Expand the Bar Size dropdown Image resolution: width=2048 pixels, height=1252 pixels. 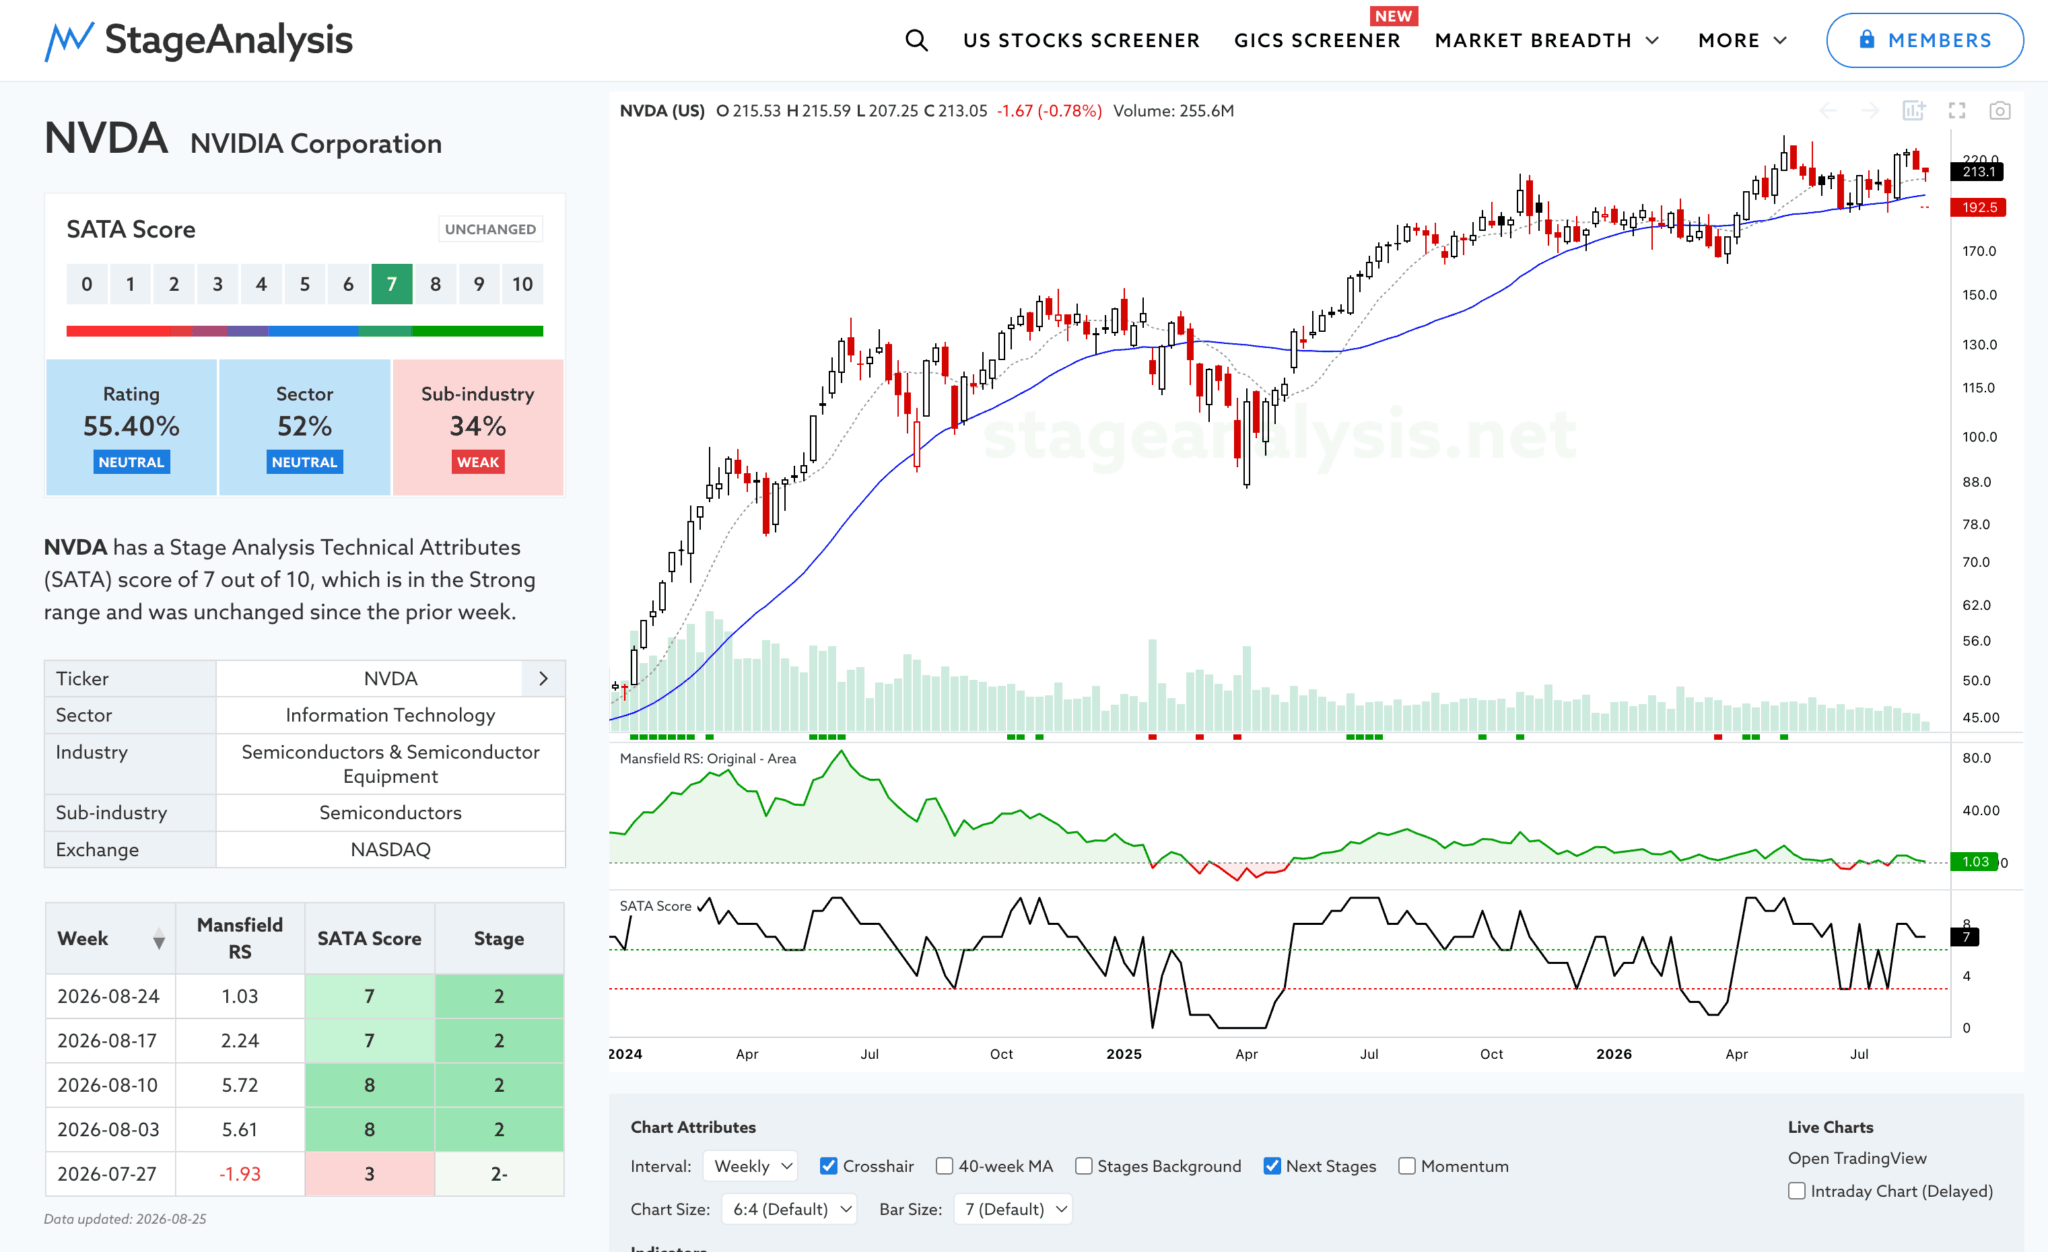[1012, 1209]
